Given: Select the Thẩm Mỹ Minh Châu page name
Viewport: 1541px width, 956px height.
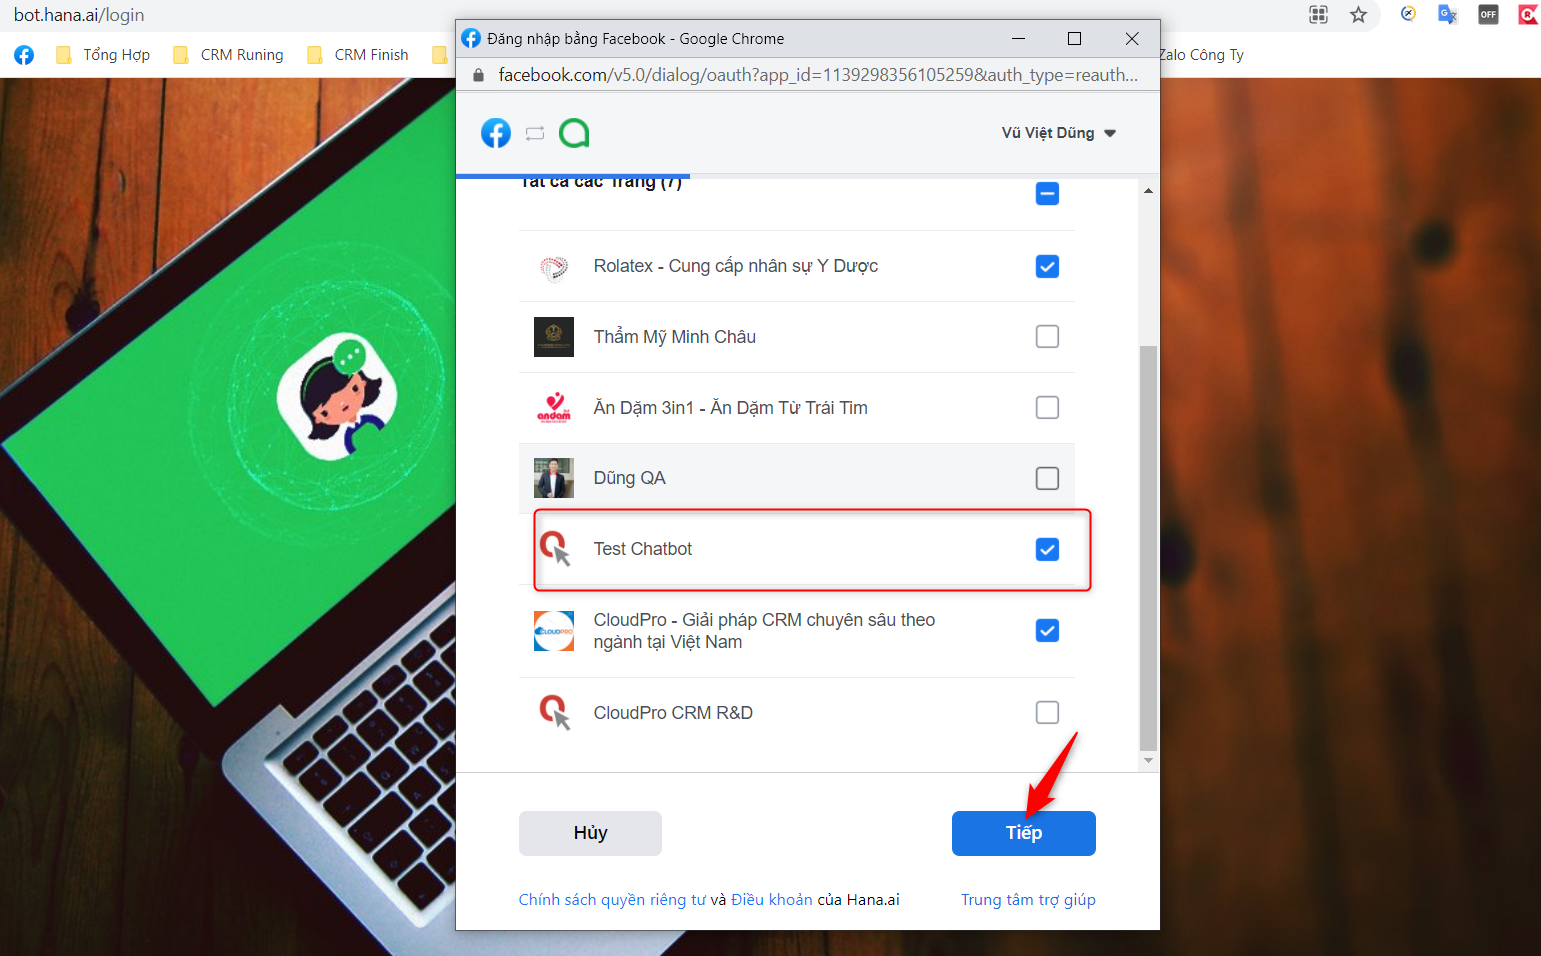Looking at the screenshot, I should click(674, 337).
